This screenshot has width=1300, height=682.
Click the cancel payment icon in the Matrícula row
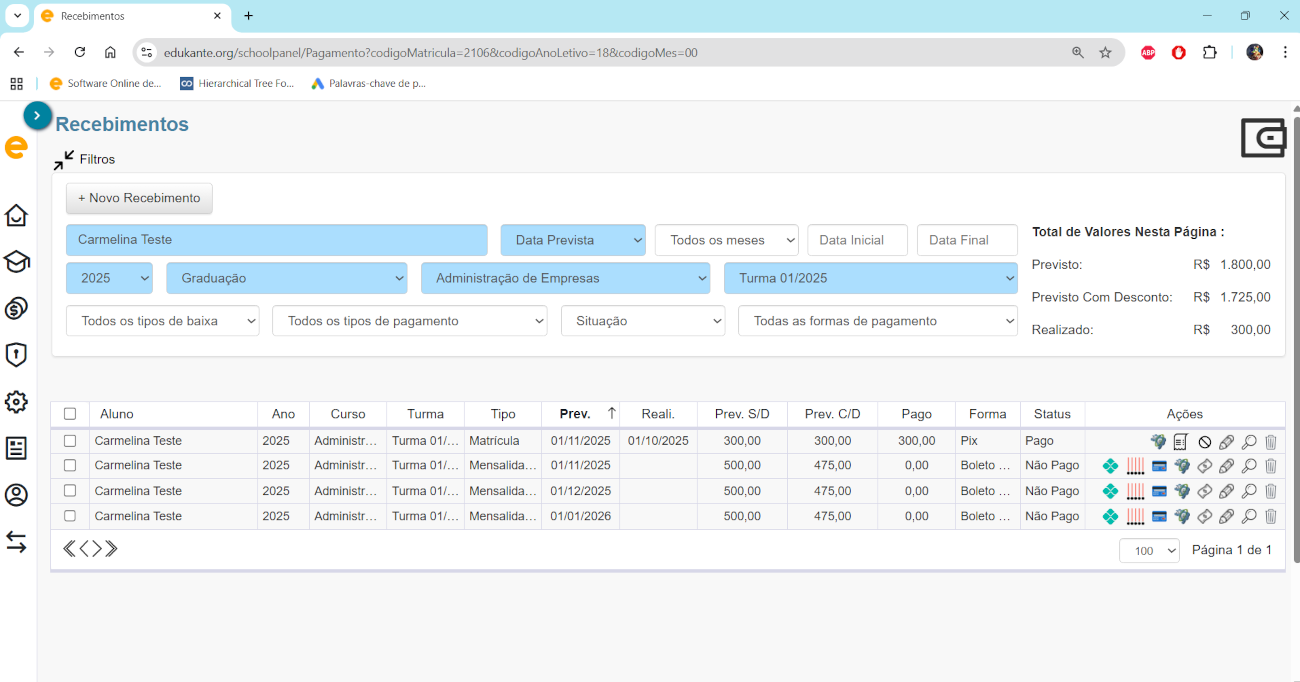1205,441
